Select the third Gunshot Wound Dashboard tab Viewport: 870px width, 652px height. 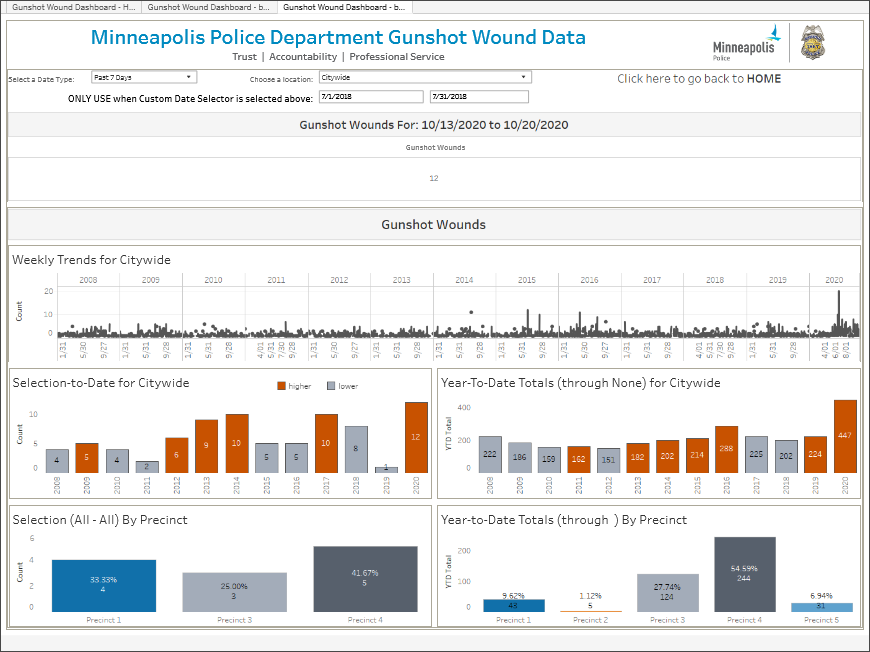click(x=344, y=7)
